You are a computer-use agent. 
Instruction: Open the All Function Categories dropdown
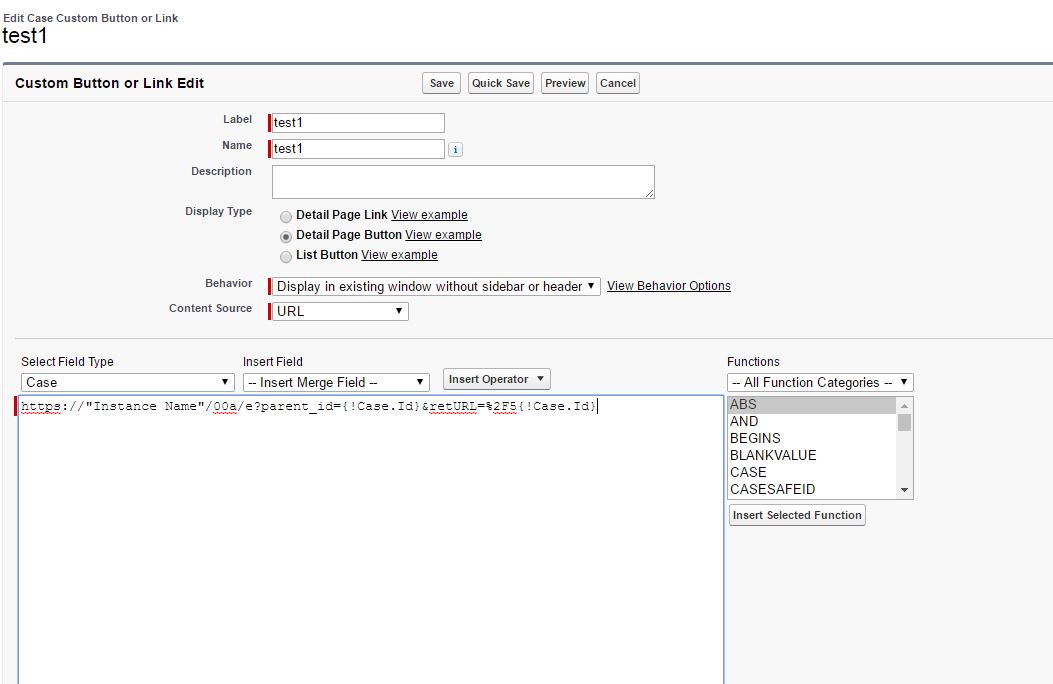click(x=820, y=382)
